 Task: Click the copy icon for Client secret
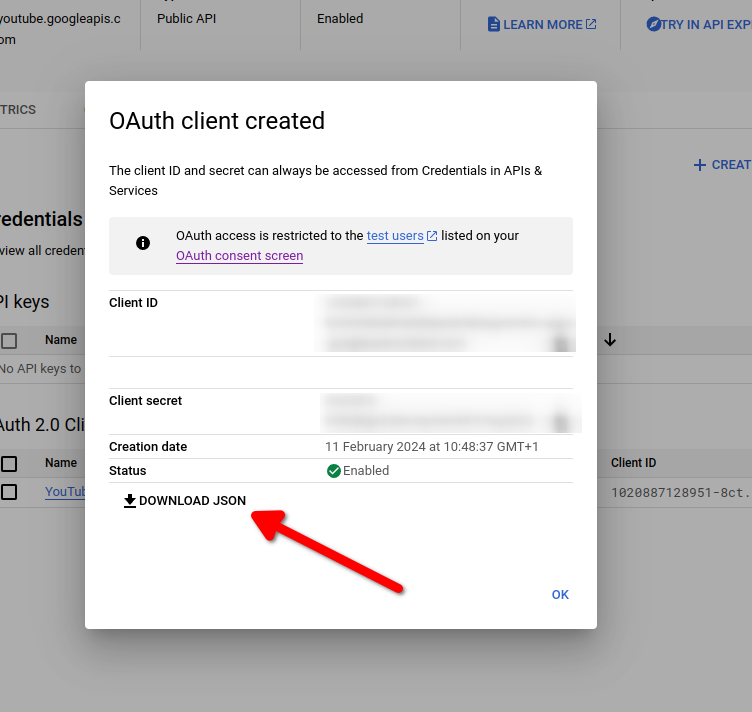[x=561, y=421]
